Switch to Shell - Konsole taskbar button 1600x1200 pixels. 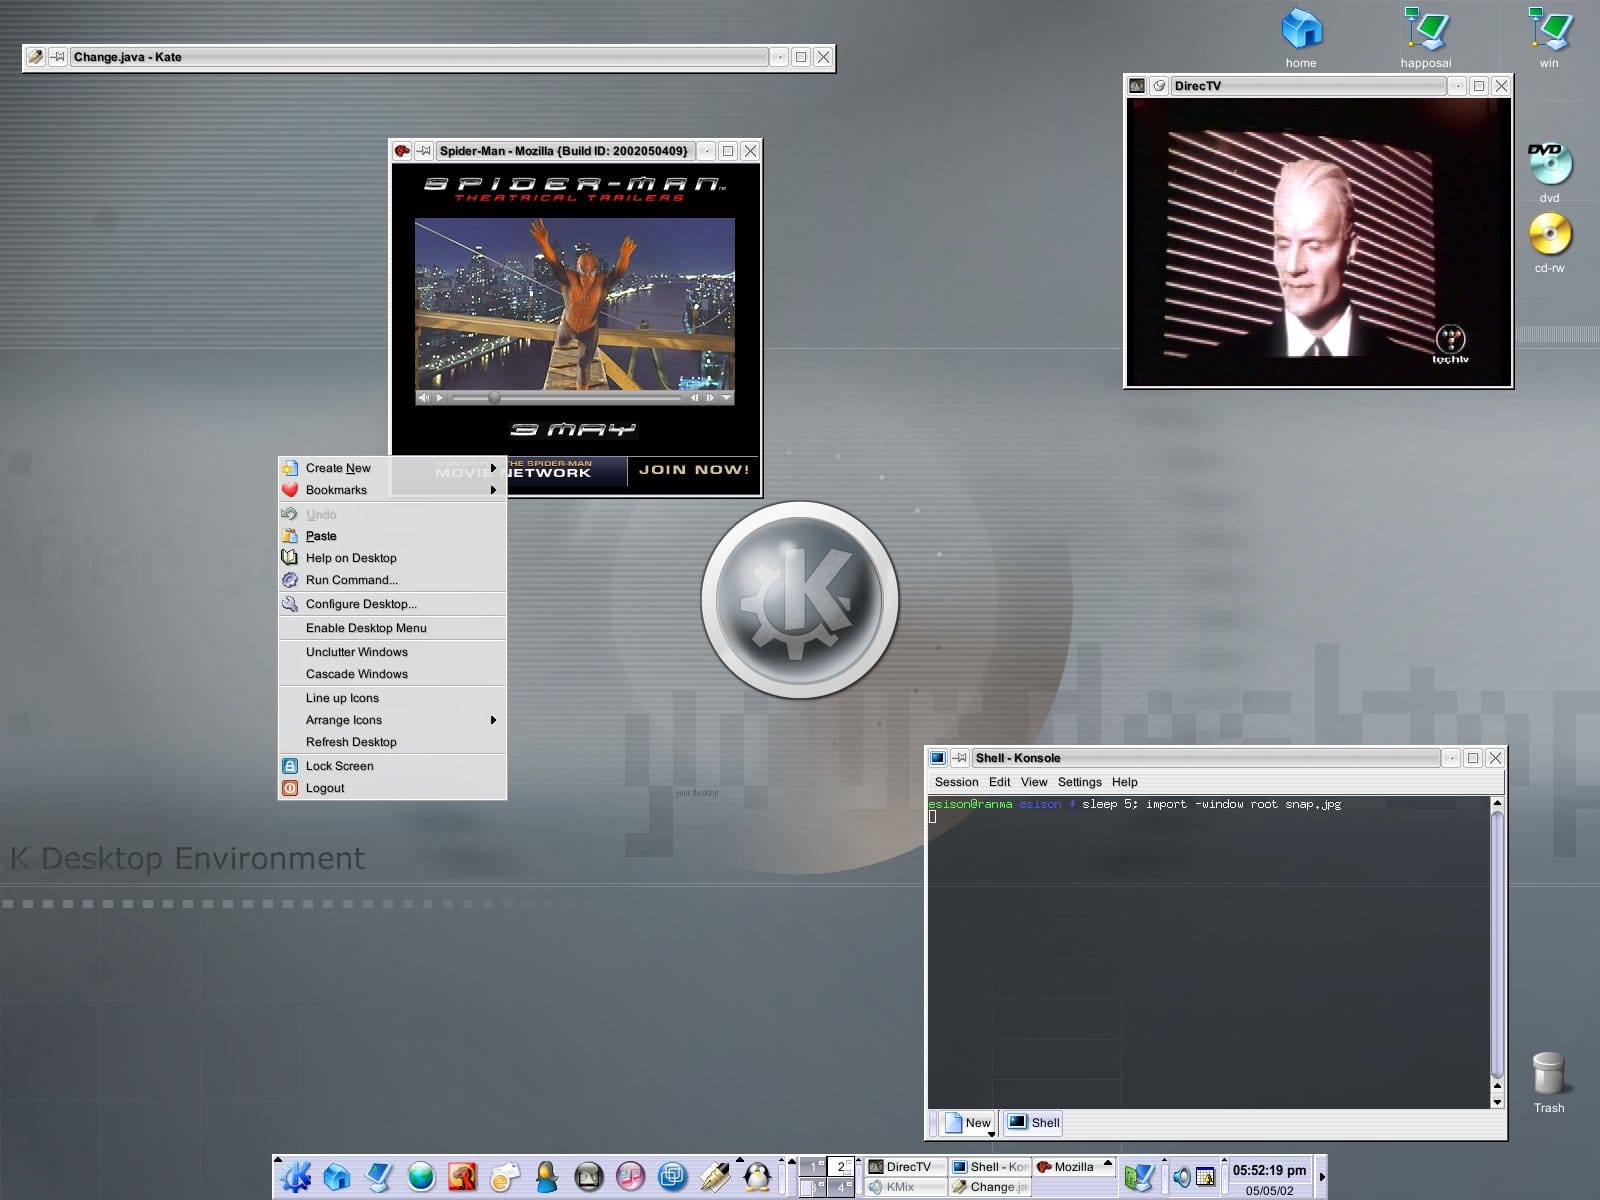(x=990, y=1166)
